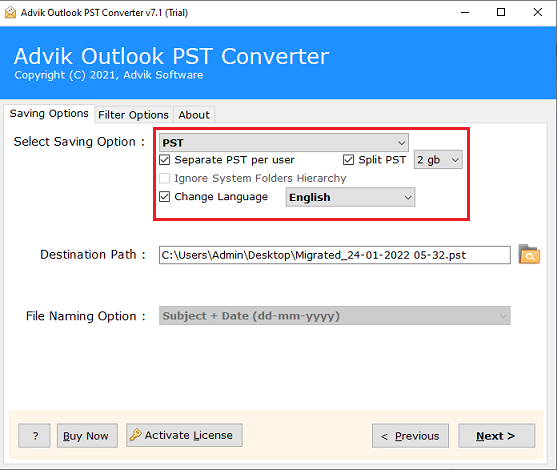This screenshot has height=470, width=557.
Task: Proceed with the Next button
Action: (497, 436)
